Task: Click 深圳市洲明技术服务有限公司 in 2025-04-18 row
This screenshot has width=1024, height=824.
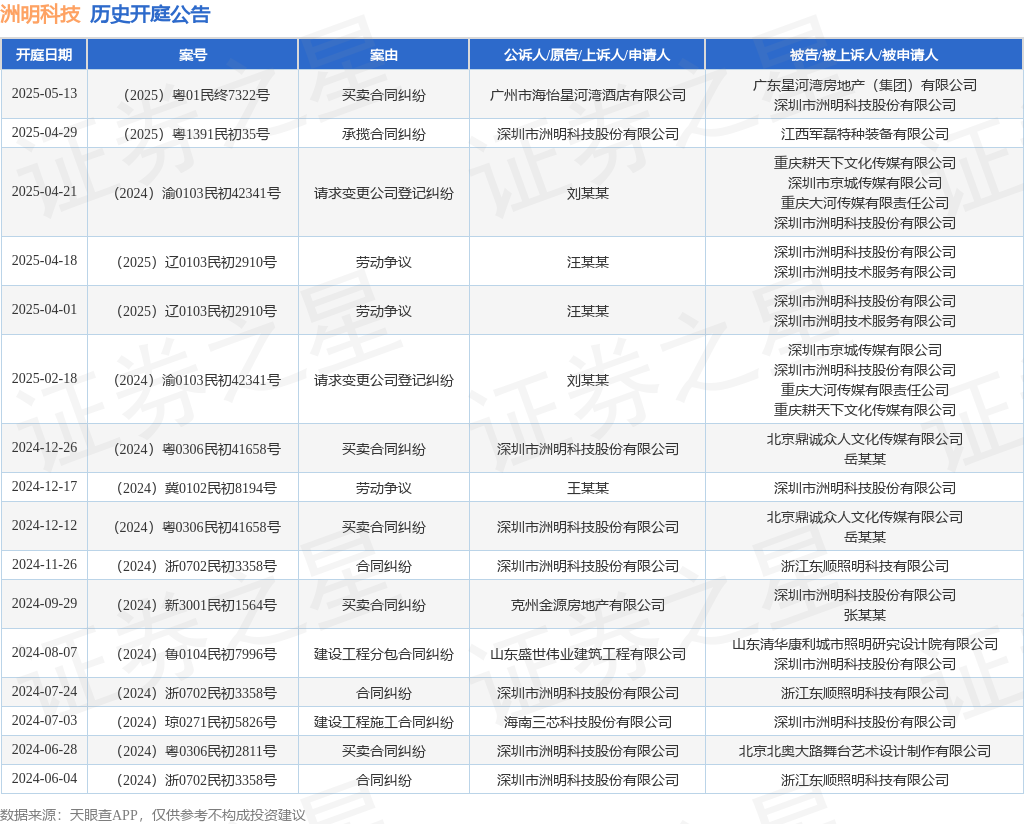Action: pos(865,272)
